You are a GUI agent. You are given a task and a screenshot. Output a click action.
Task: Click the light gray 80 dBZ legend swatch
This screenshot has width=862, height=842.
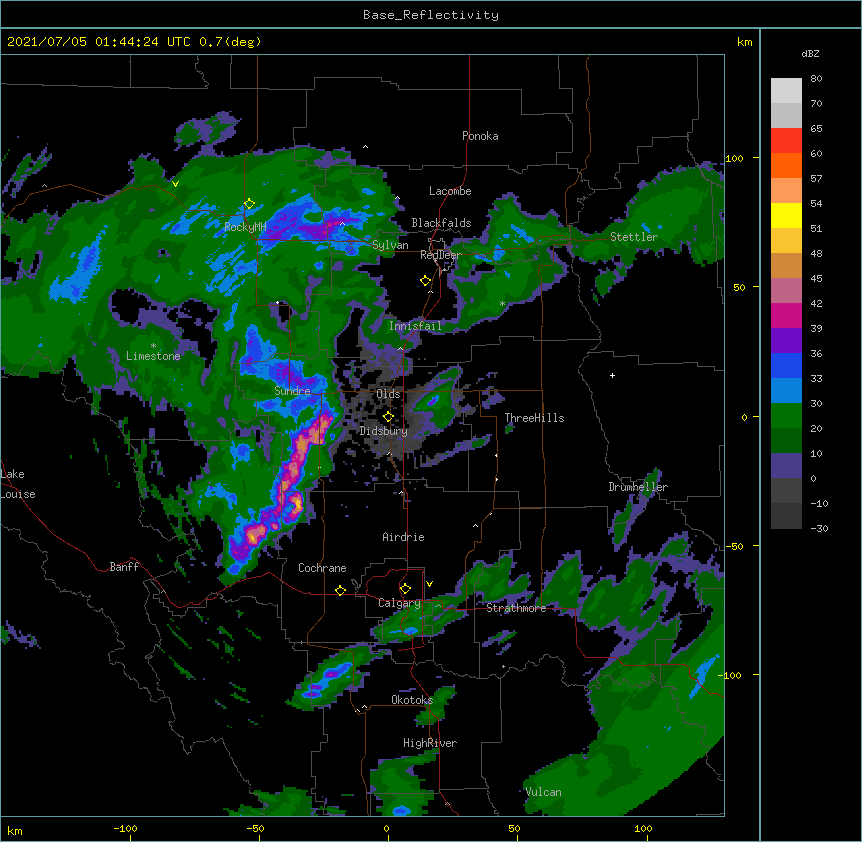click(786, 91)
